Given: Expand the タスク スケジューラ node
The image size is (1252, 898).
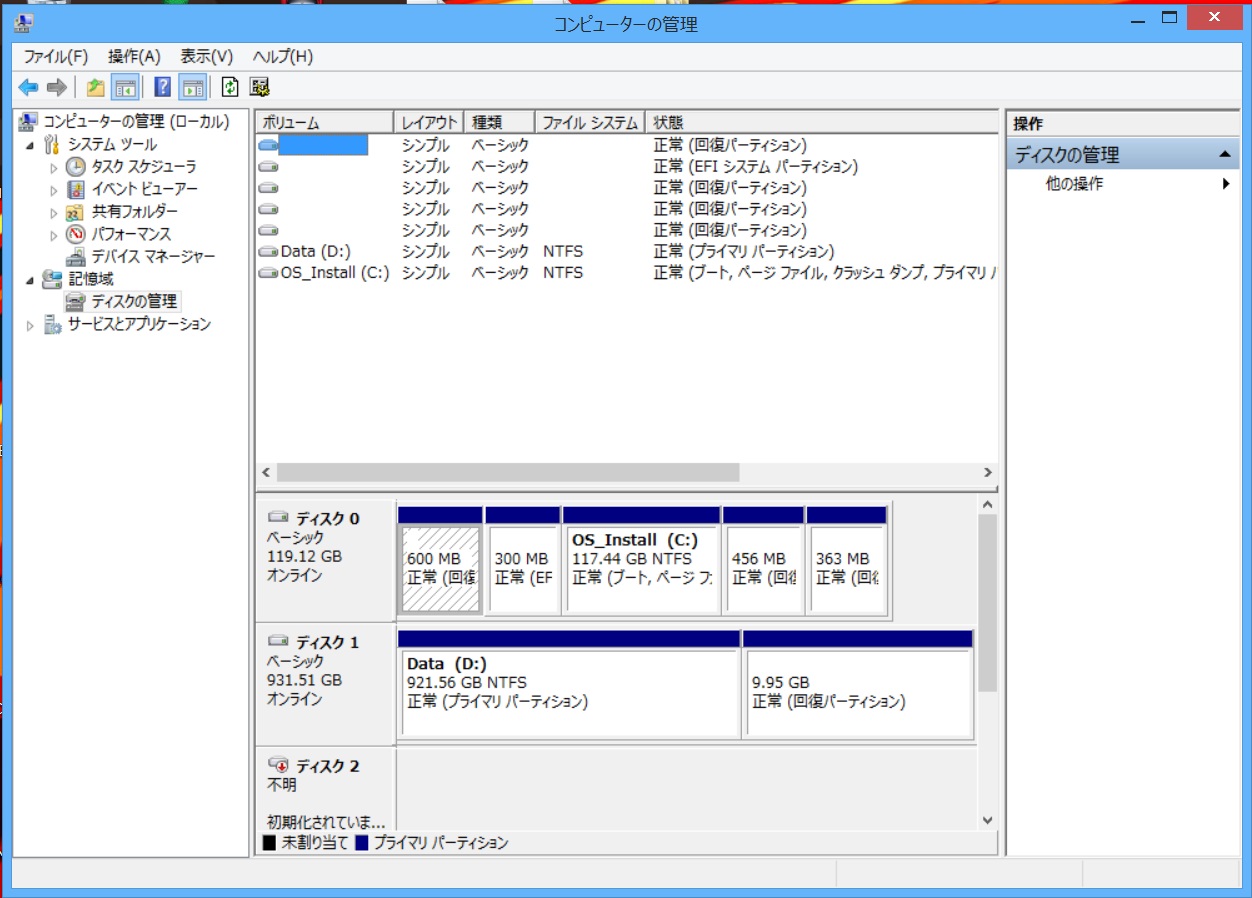Looking at the screenshot, I should click(x=54, y=167).
